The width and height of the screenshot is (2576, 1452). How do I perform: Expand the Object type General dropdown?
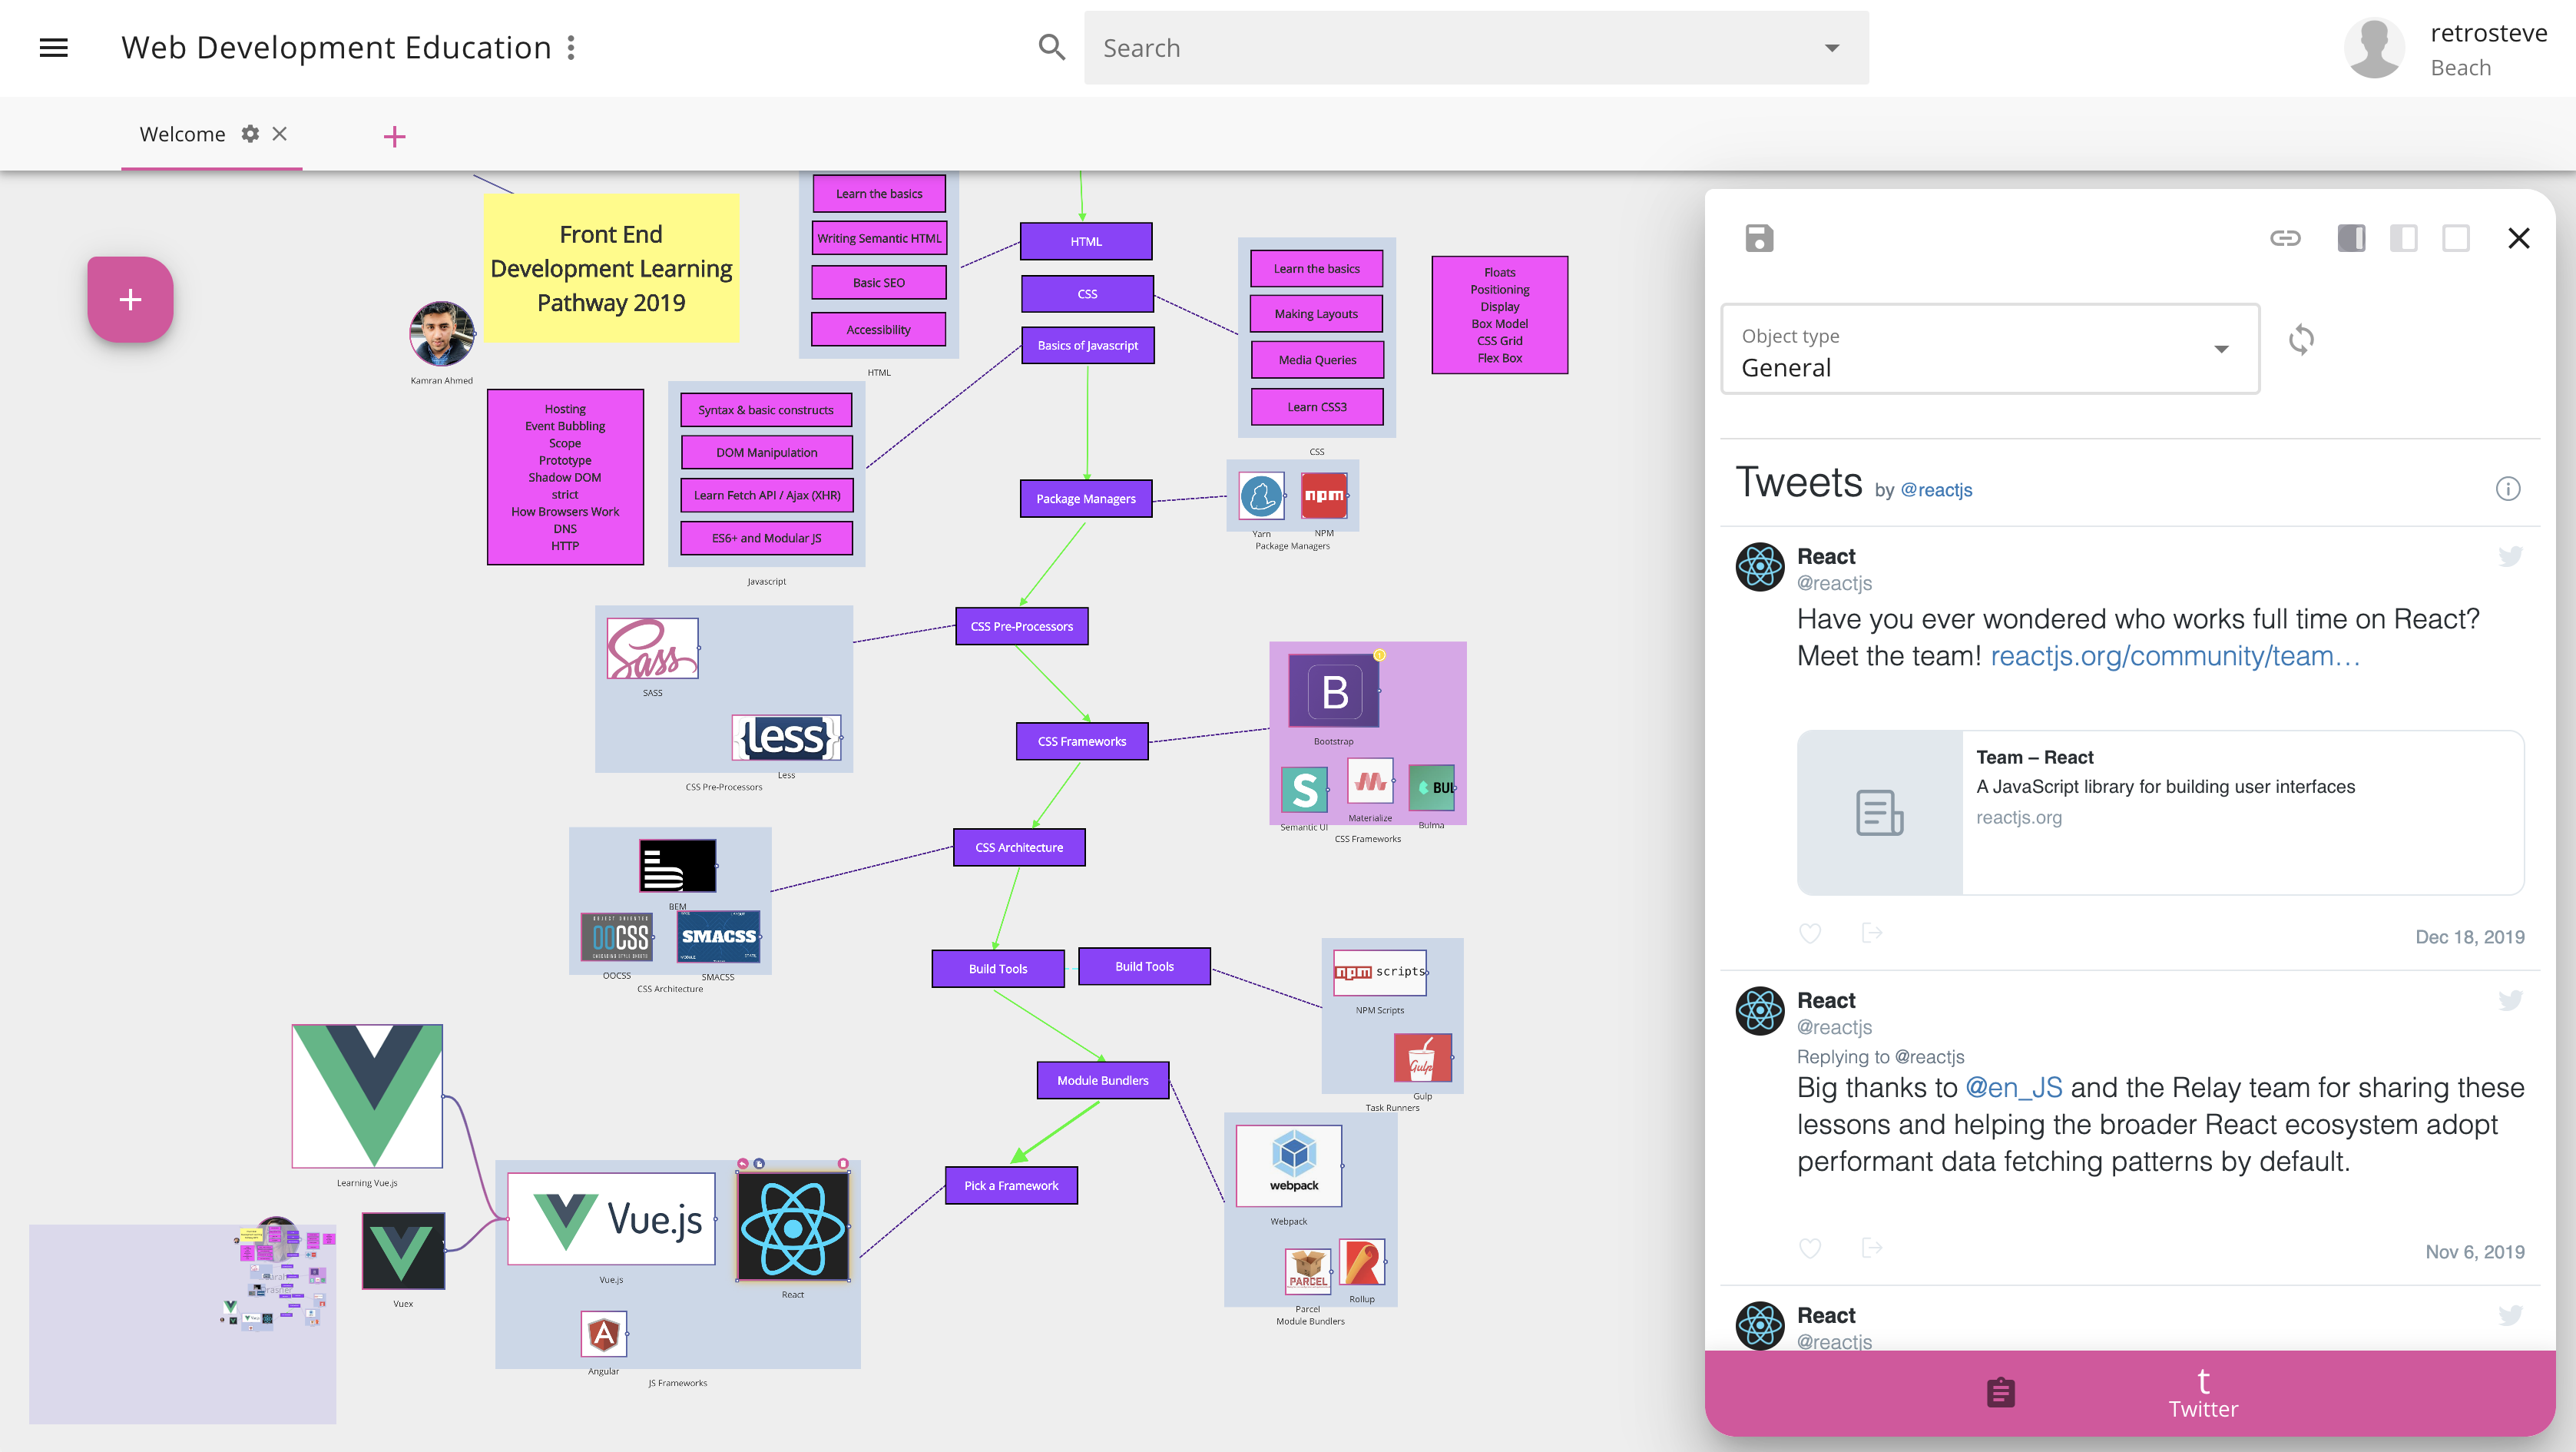[x=2220, y=349]
